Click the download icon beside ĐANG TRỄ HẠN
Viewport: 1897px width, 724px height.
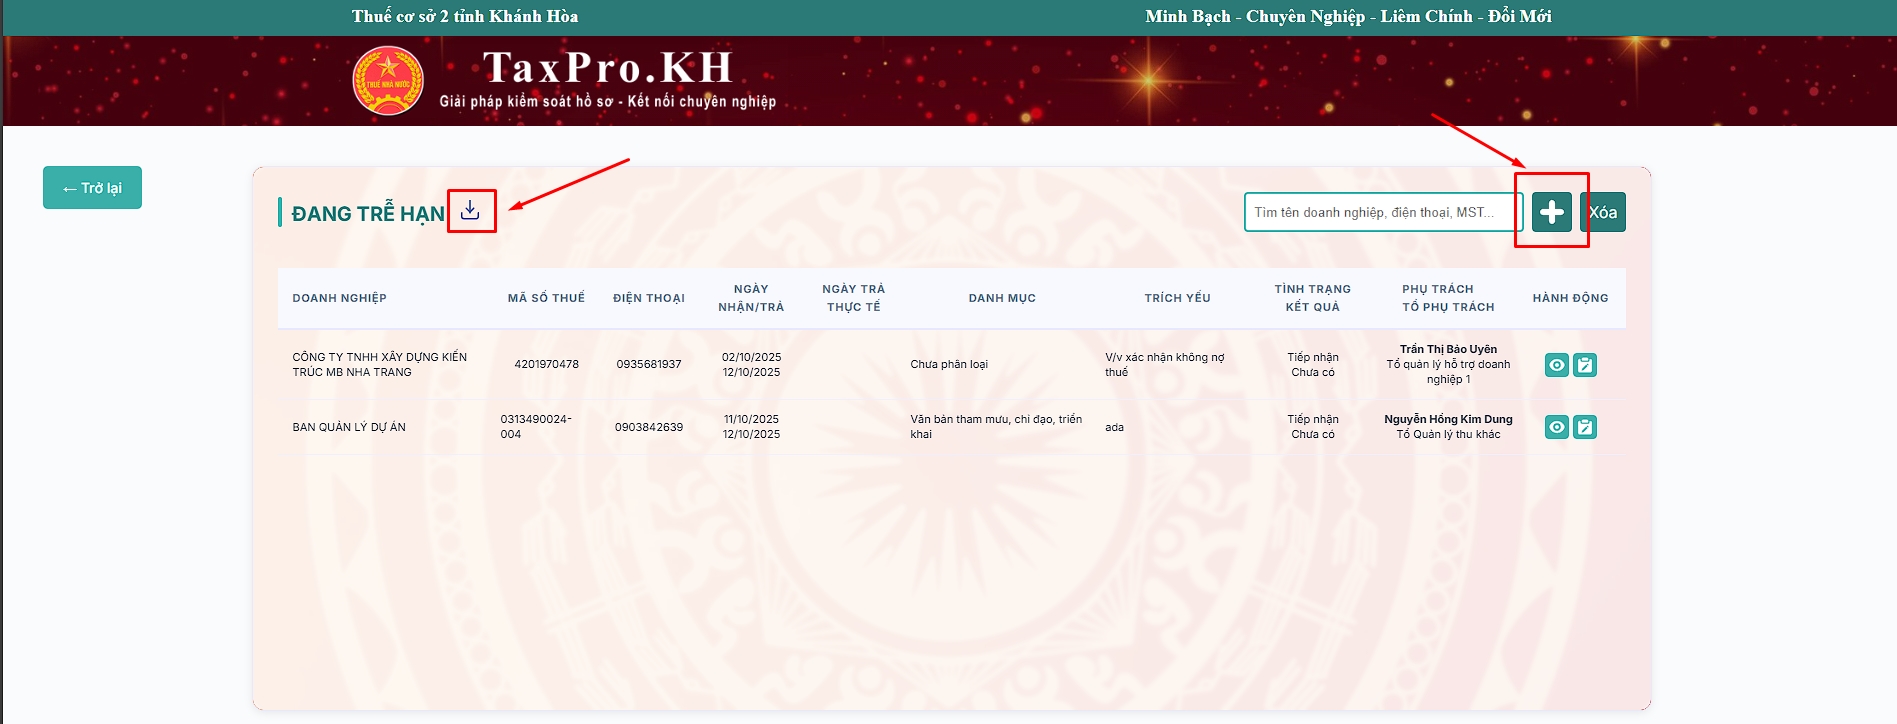point(470,211)
